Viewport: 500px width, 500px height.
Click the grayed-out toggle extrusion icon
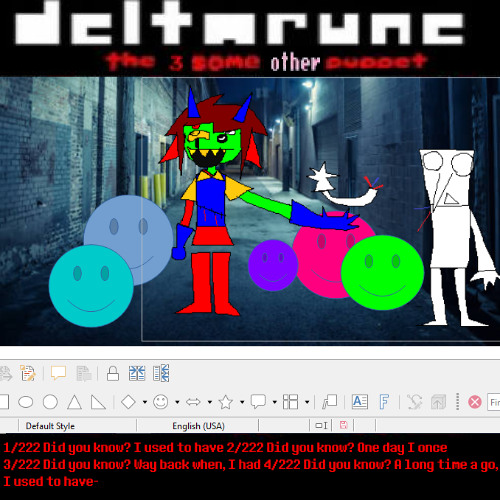click(x=439, y=402)
